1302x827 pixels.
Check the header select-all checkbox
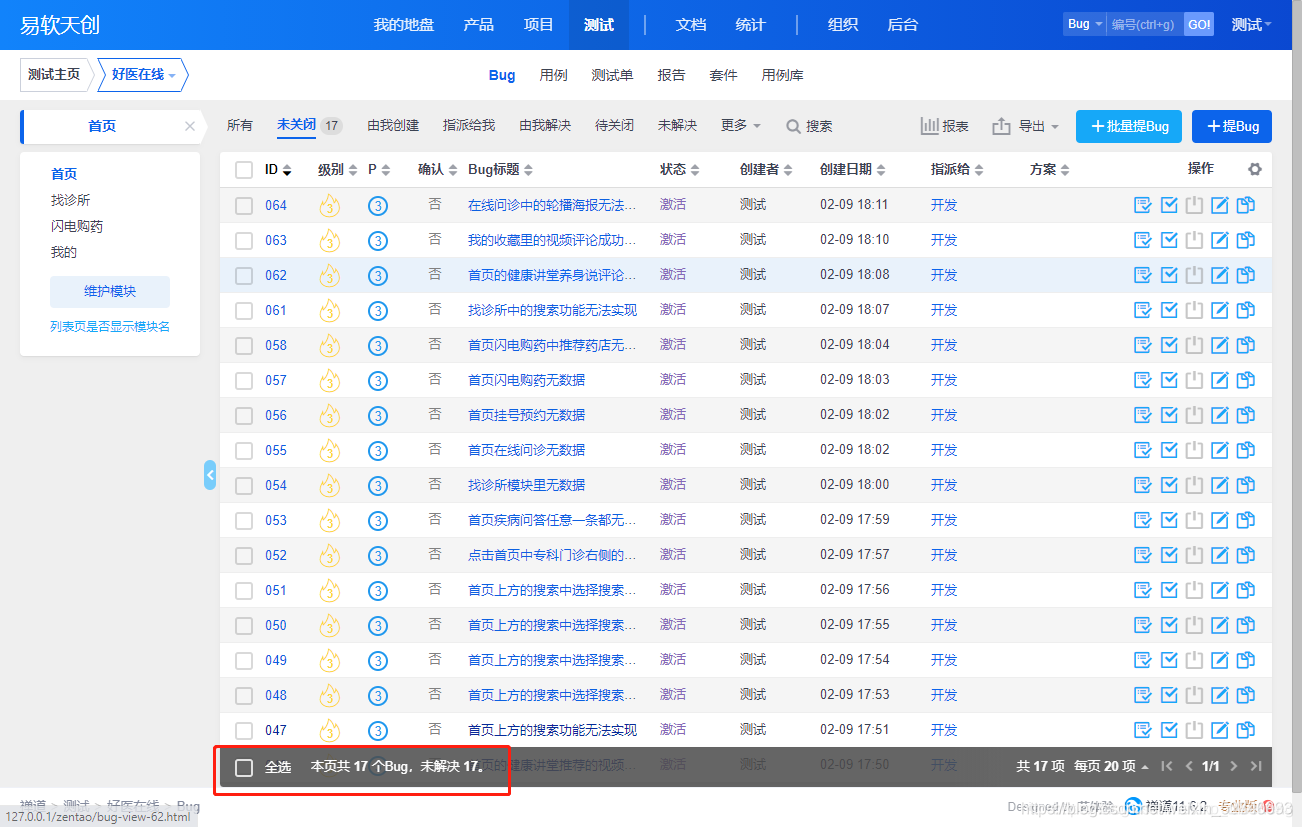244,170
